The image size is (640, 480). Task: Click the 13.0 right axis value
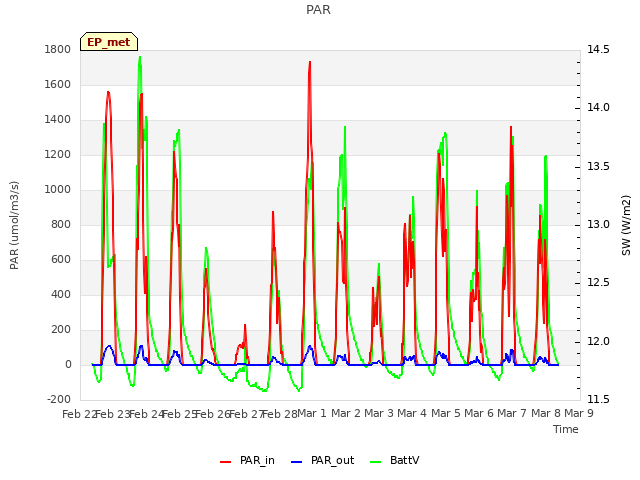point(598,225)
